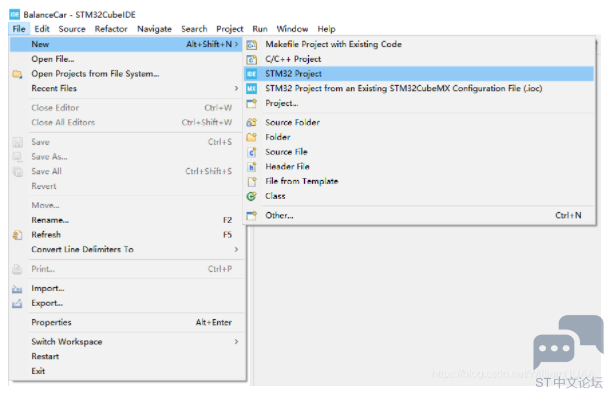Click the Header File icon
The height and width of the screenshot is (398, 612).
[x=252, y=167]
